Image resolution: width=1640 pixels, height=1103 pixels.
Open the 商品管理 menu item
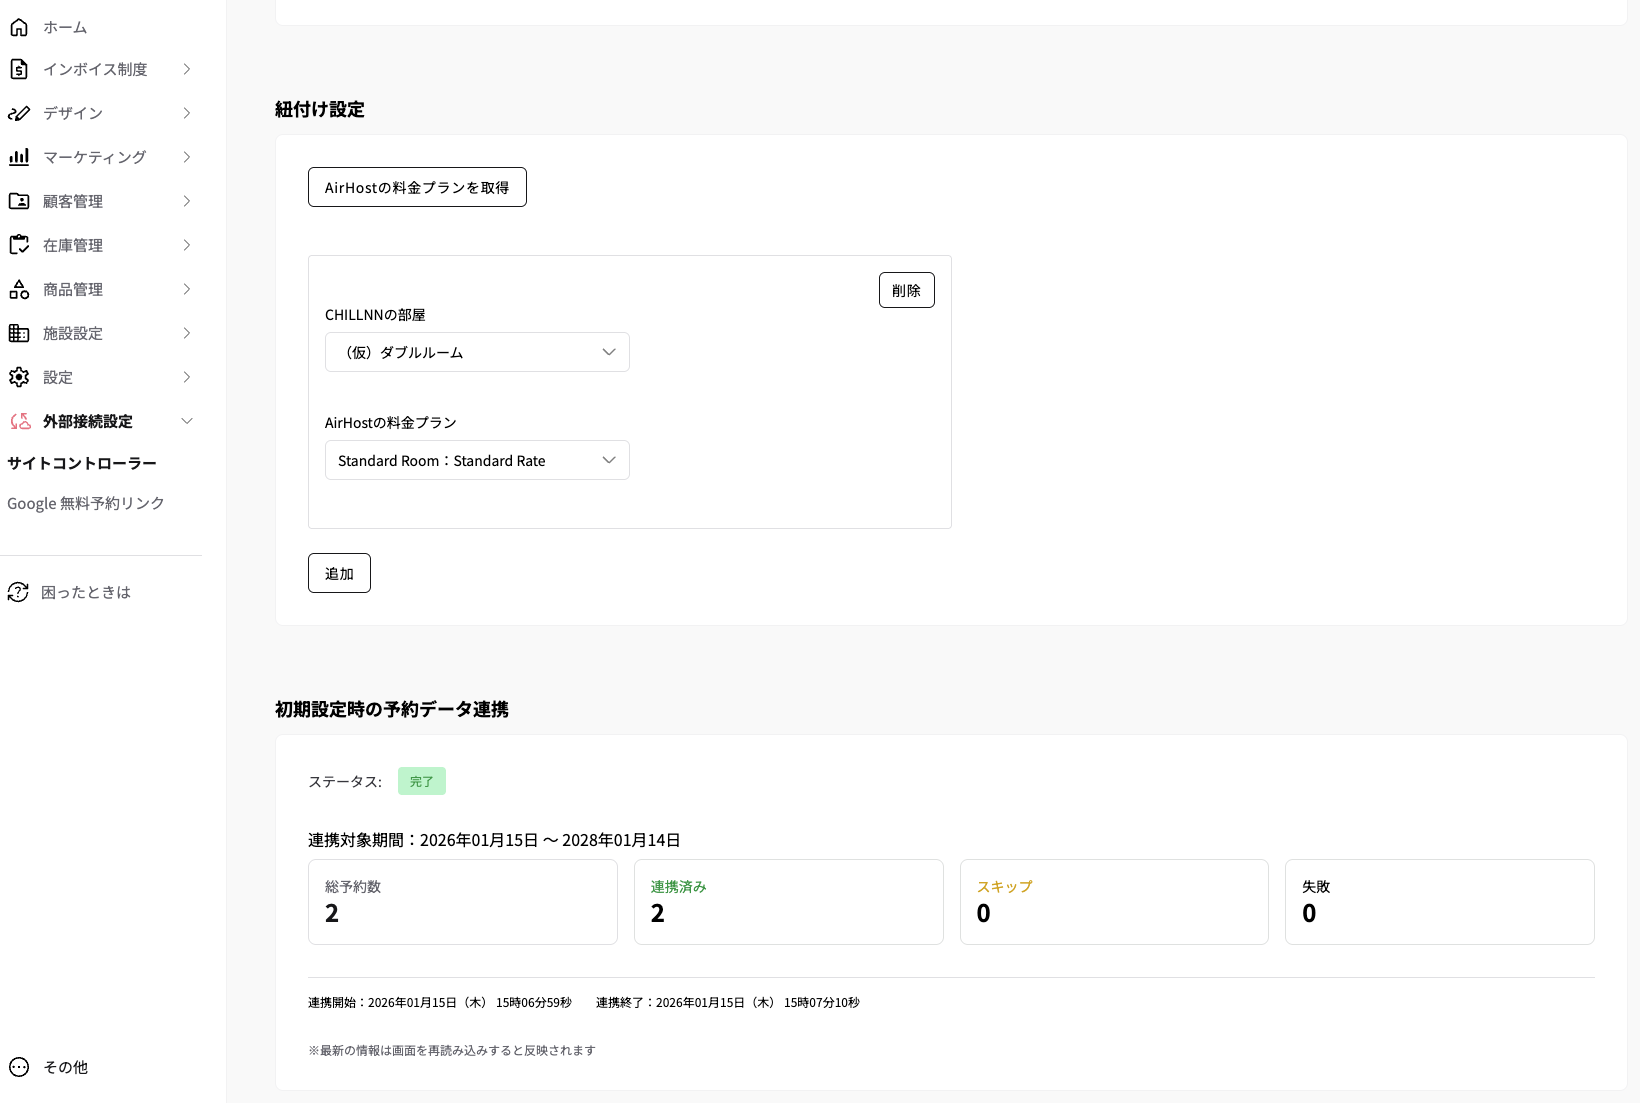(73, 289)
